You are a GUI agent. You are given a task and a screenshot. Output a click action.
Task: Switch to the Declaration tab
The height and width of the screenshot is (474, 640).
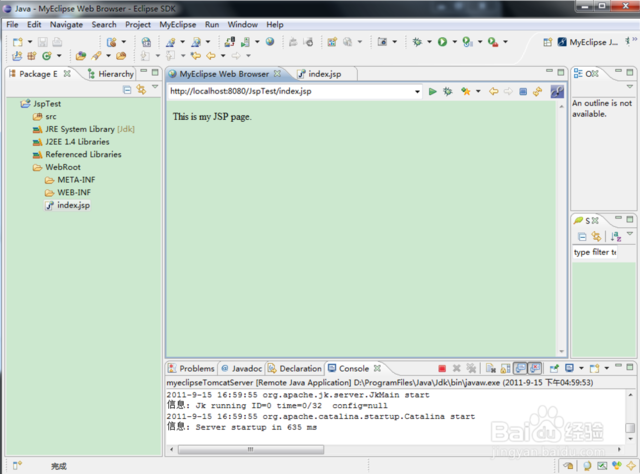pos(295,369)
